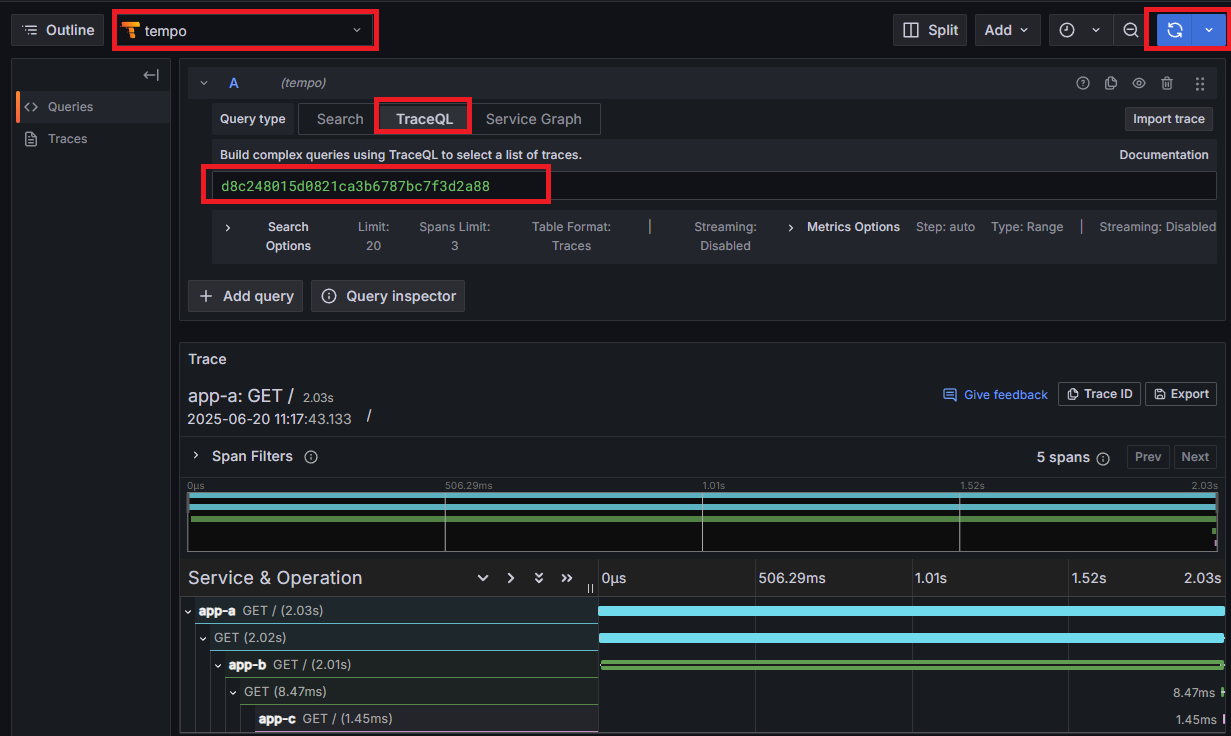This screenshot has height=736, width=1231.
Task: Open the Add dropdown menu
Action: tap(1007, 30)
